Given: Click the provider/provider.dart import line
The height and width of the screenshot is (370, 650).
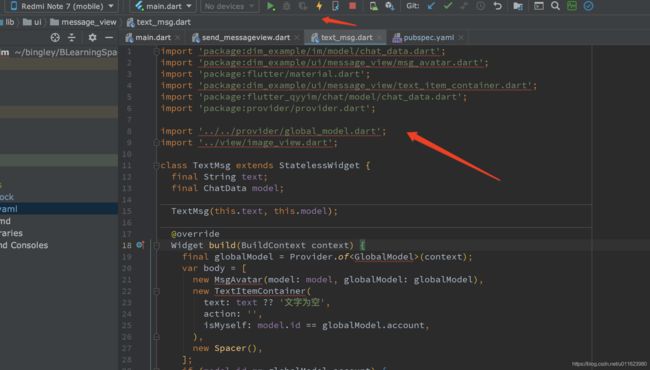Looking at the screenshot, I should pos(268,108).
